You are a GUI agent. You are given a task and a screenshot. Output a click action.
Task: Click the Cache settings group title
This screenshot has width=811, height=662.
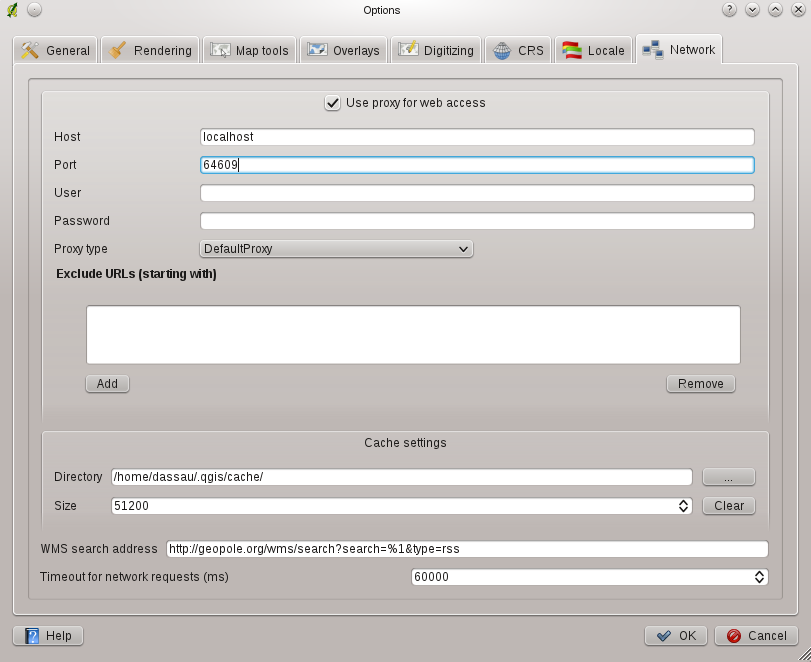click(405, 443)
